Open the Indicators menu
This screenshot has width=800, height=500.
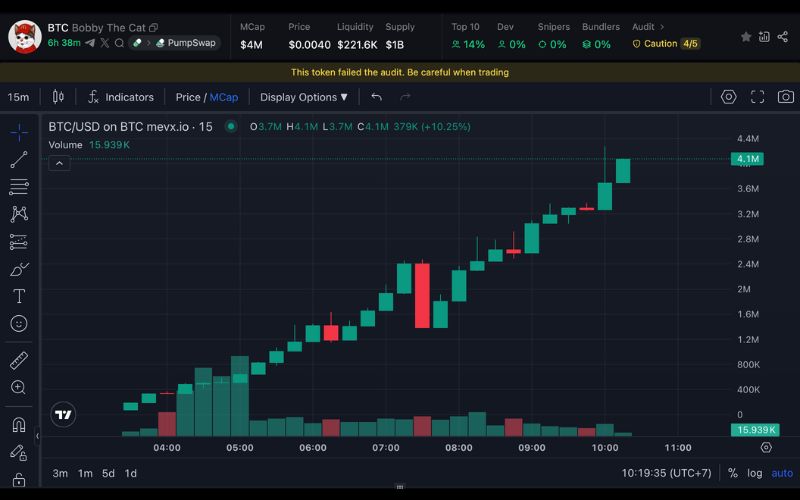click(x=121, y=97)
